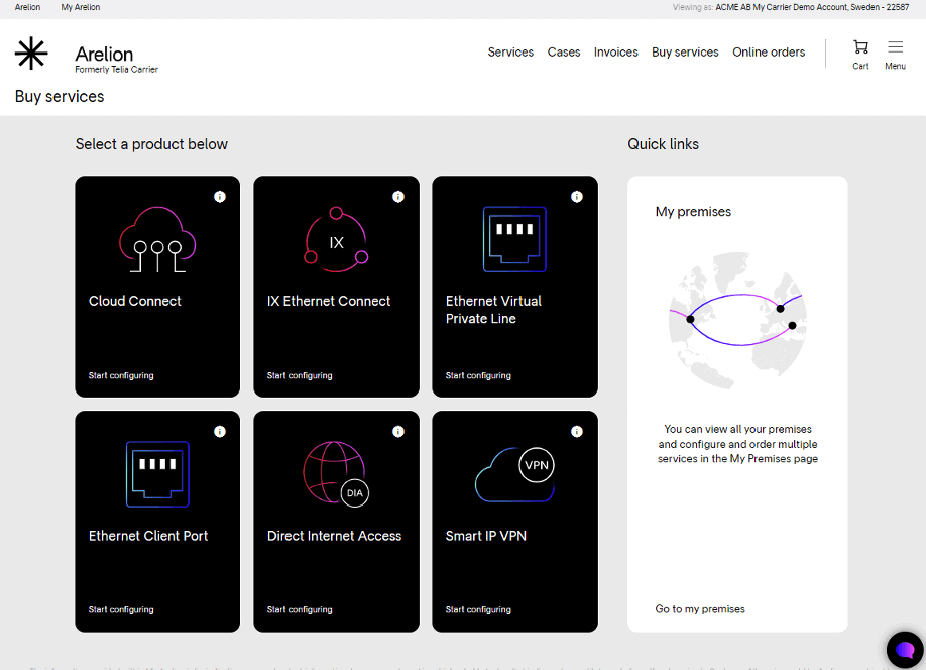
Task: Click the Direct Internet Access card title
Action: (334, 536)
